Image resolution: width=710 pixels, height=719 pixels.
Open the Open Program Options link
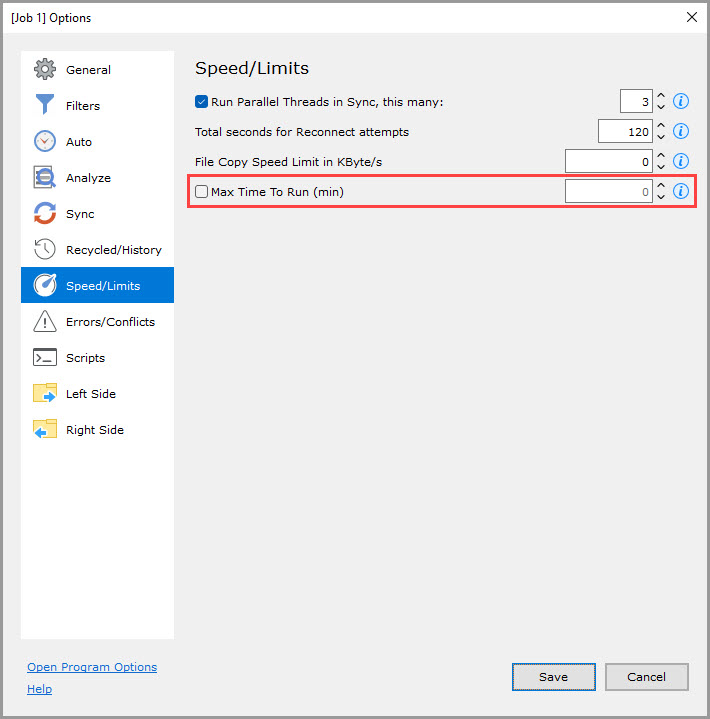92,667
